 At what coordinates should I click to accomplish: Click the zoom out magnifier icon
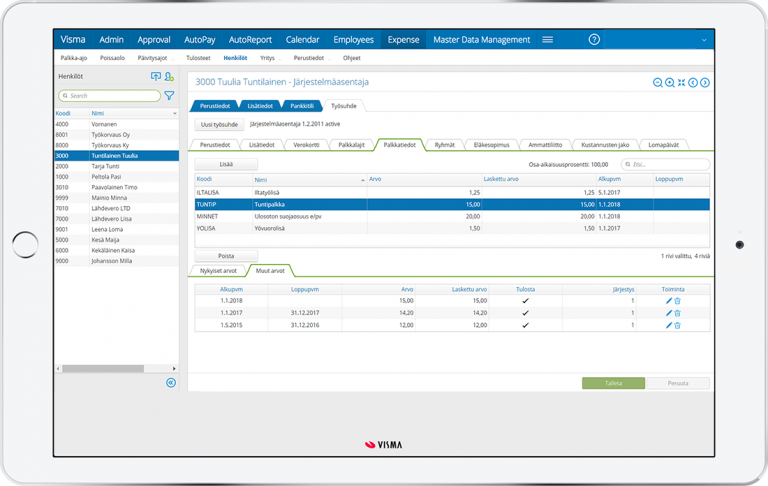(x=658, y=83)
